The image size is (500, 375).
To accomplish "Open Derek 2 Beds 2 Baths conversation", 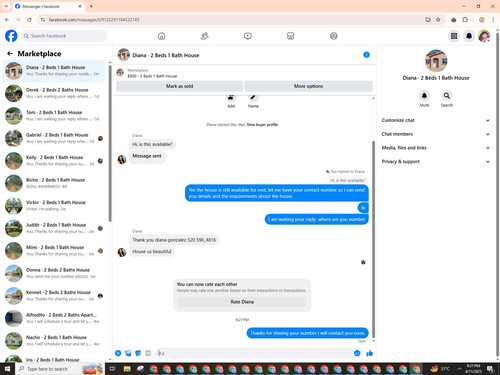I will tap(54, 93).
